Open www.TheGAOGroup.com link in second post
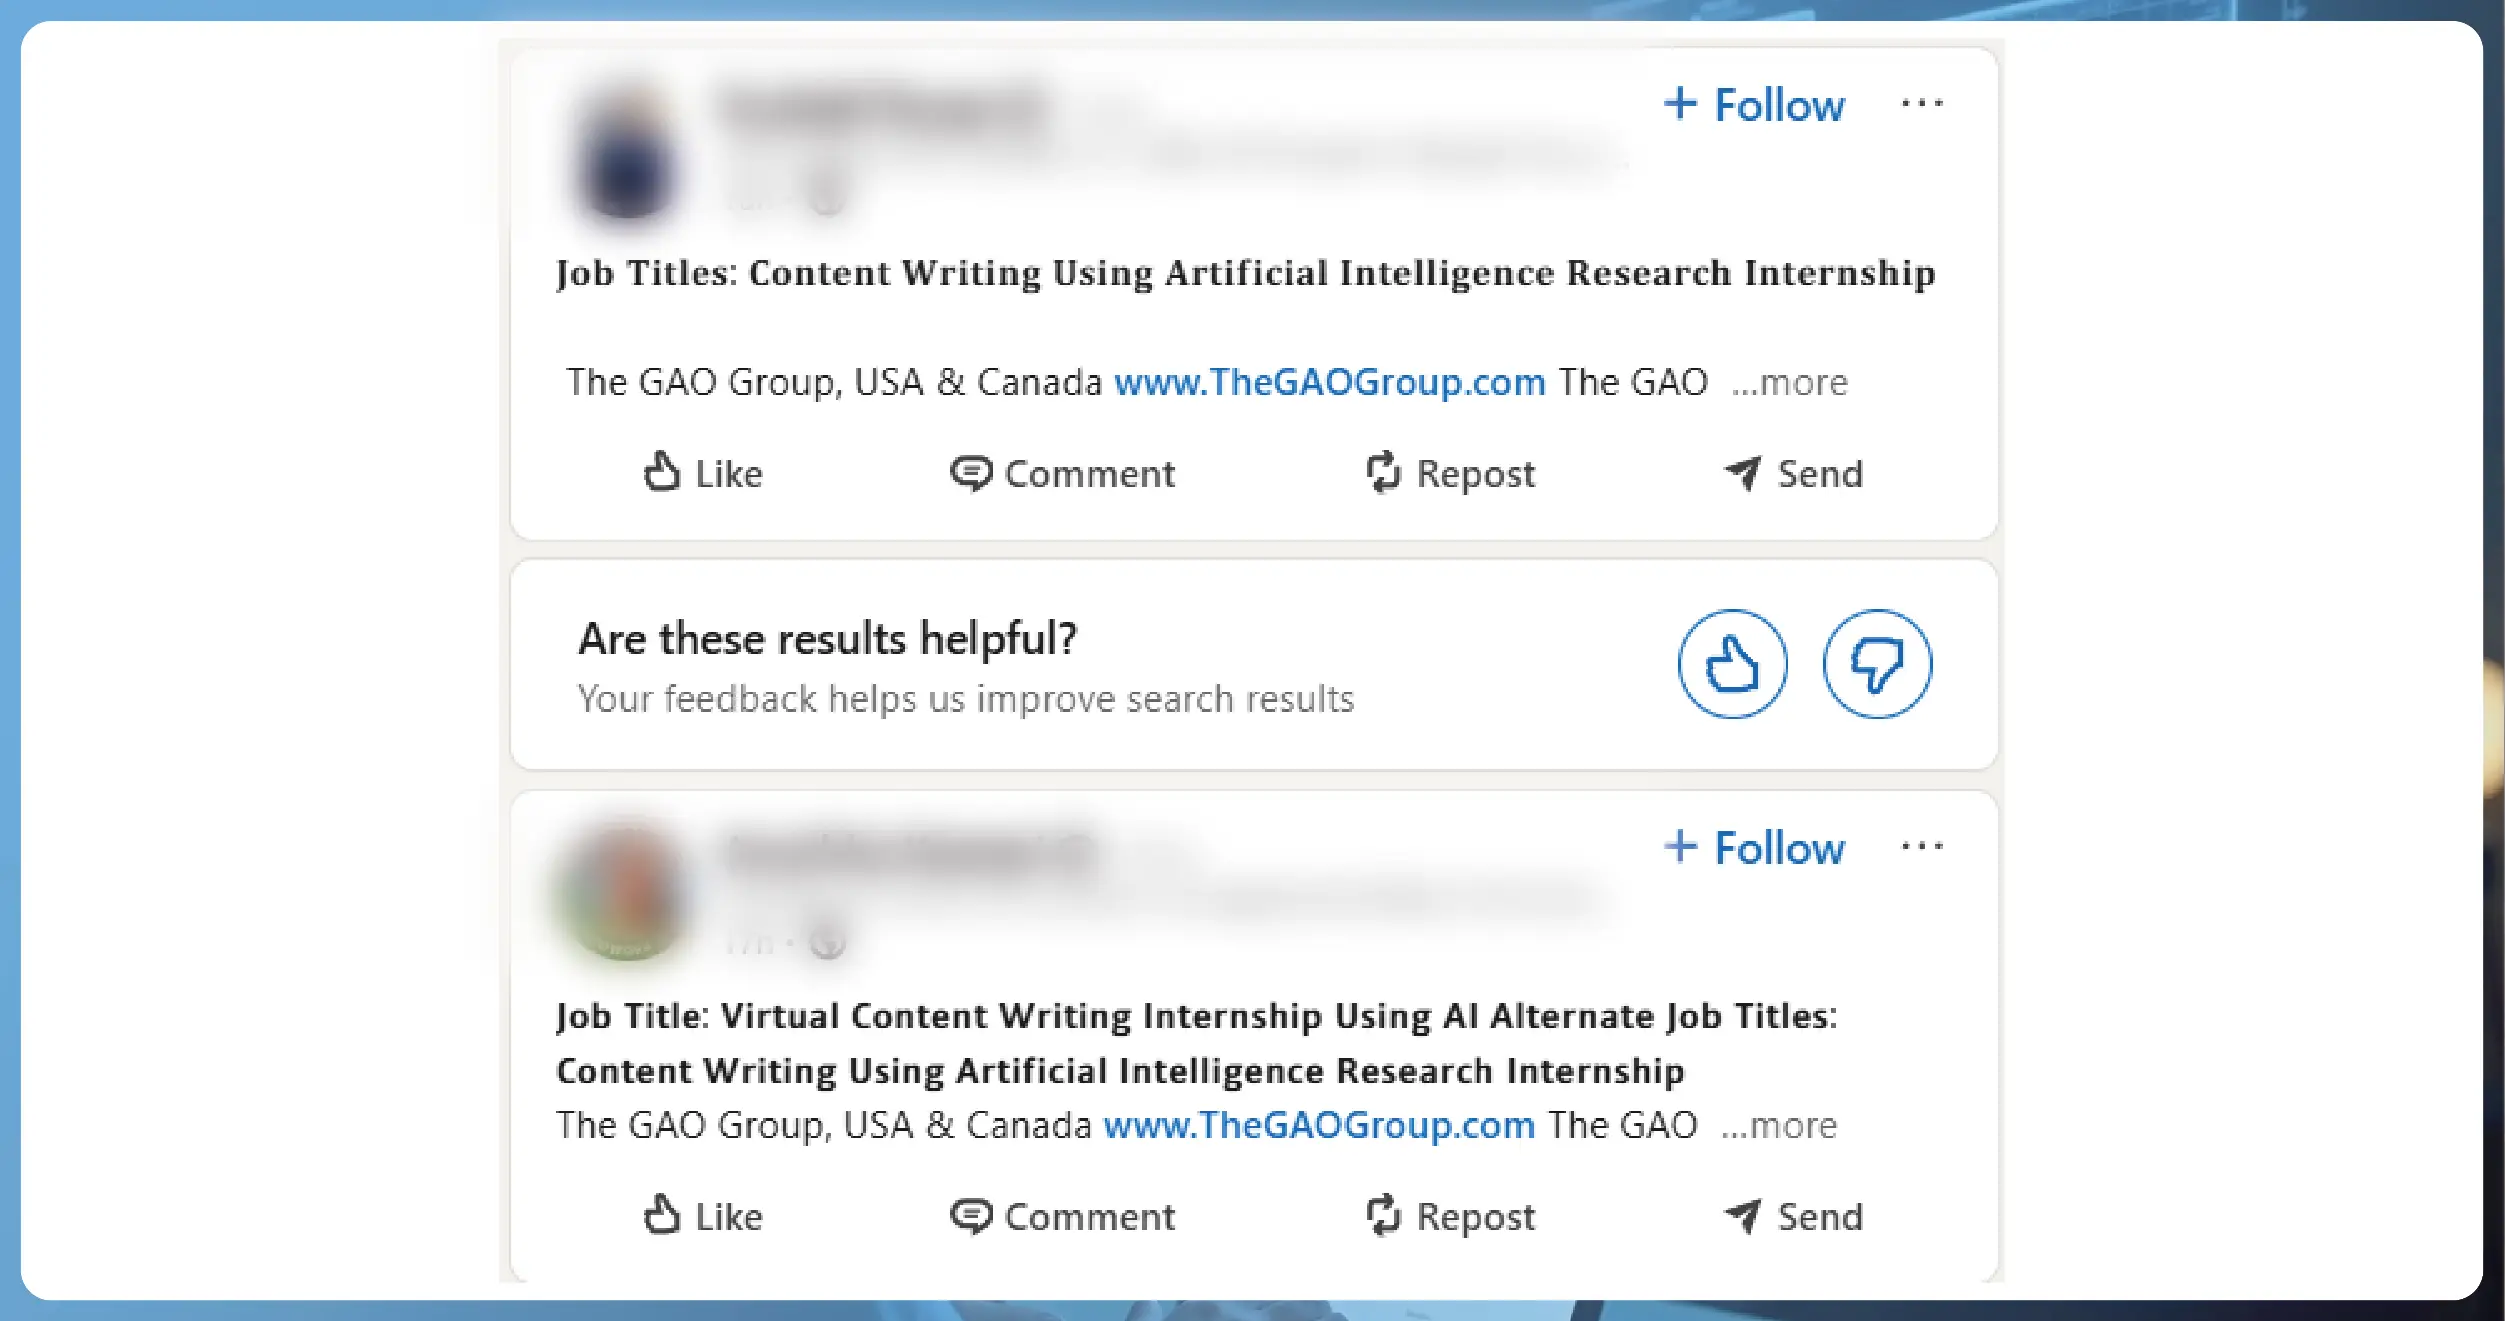The width and height of the screenshot is (2505, 1321). pos(1318,1125)
